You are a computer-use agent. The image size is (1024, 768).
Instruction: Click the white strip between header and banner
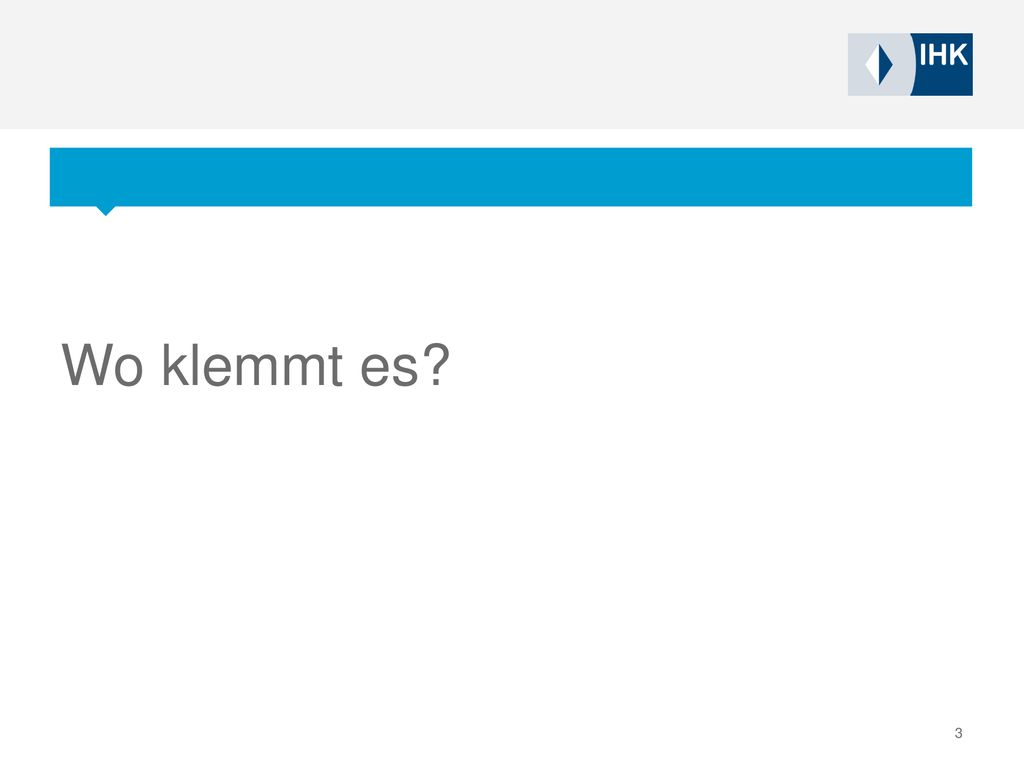coord(512,138)
